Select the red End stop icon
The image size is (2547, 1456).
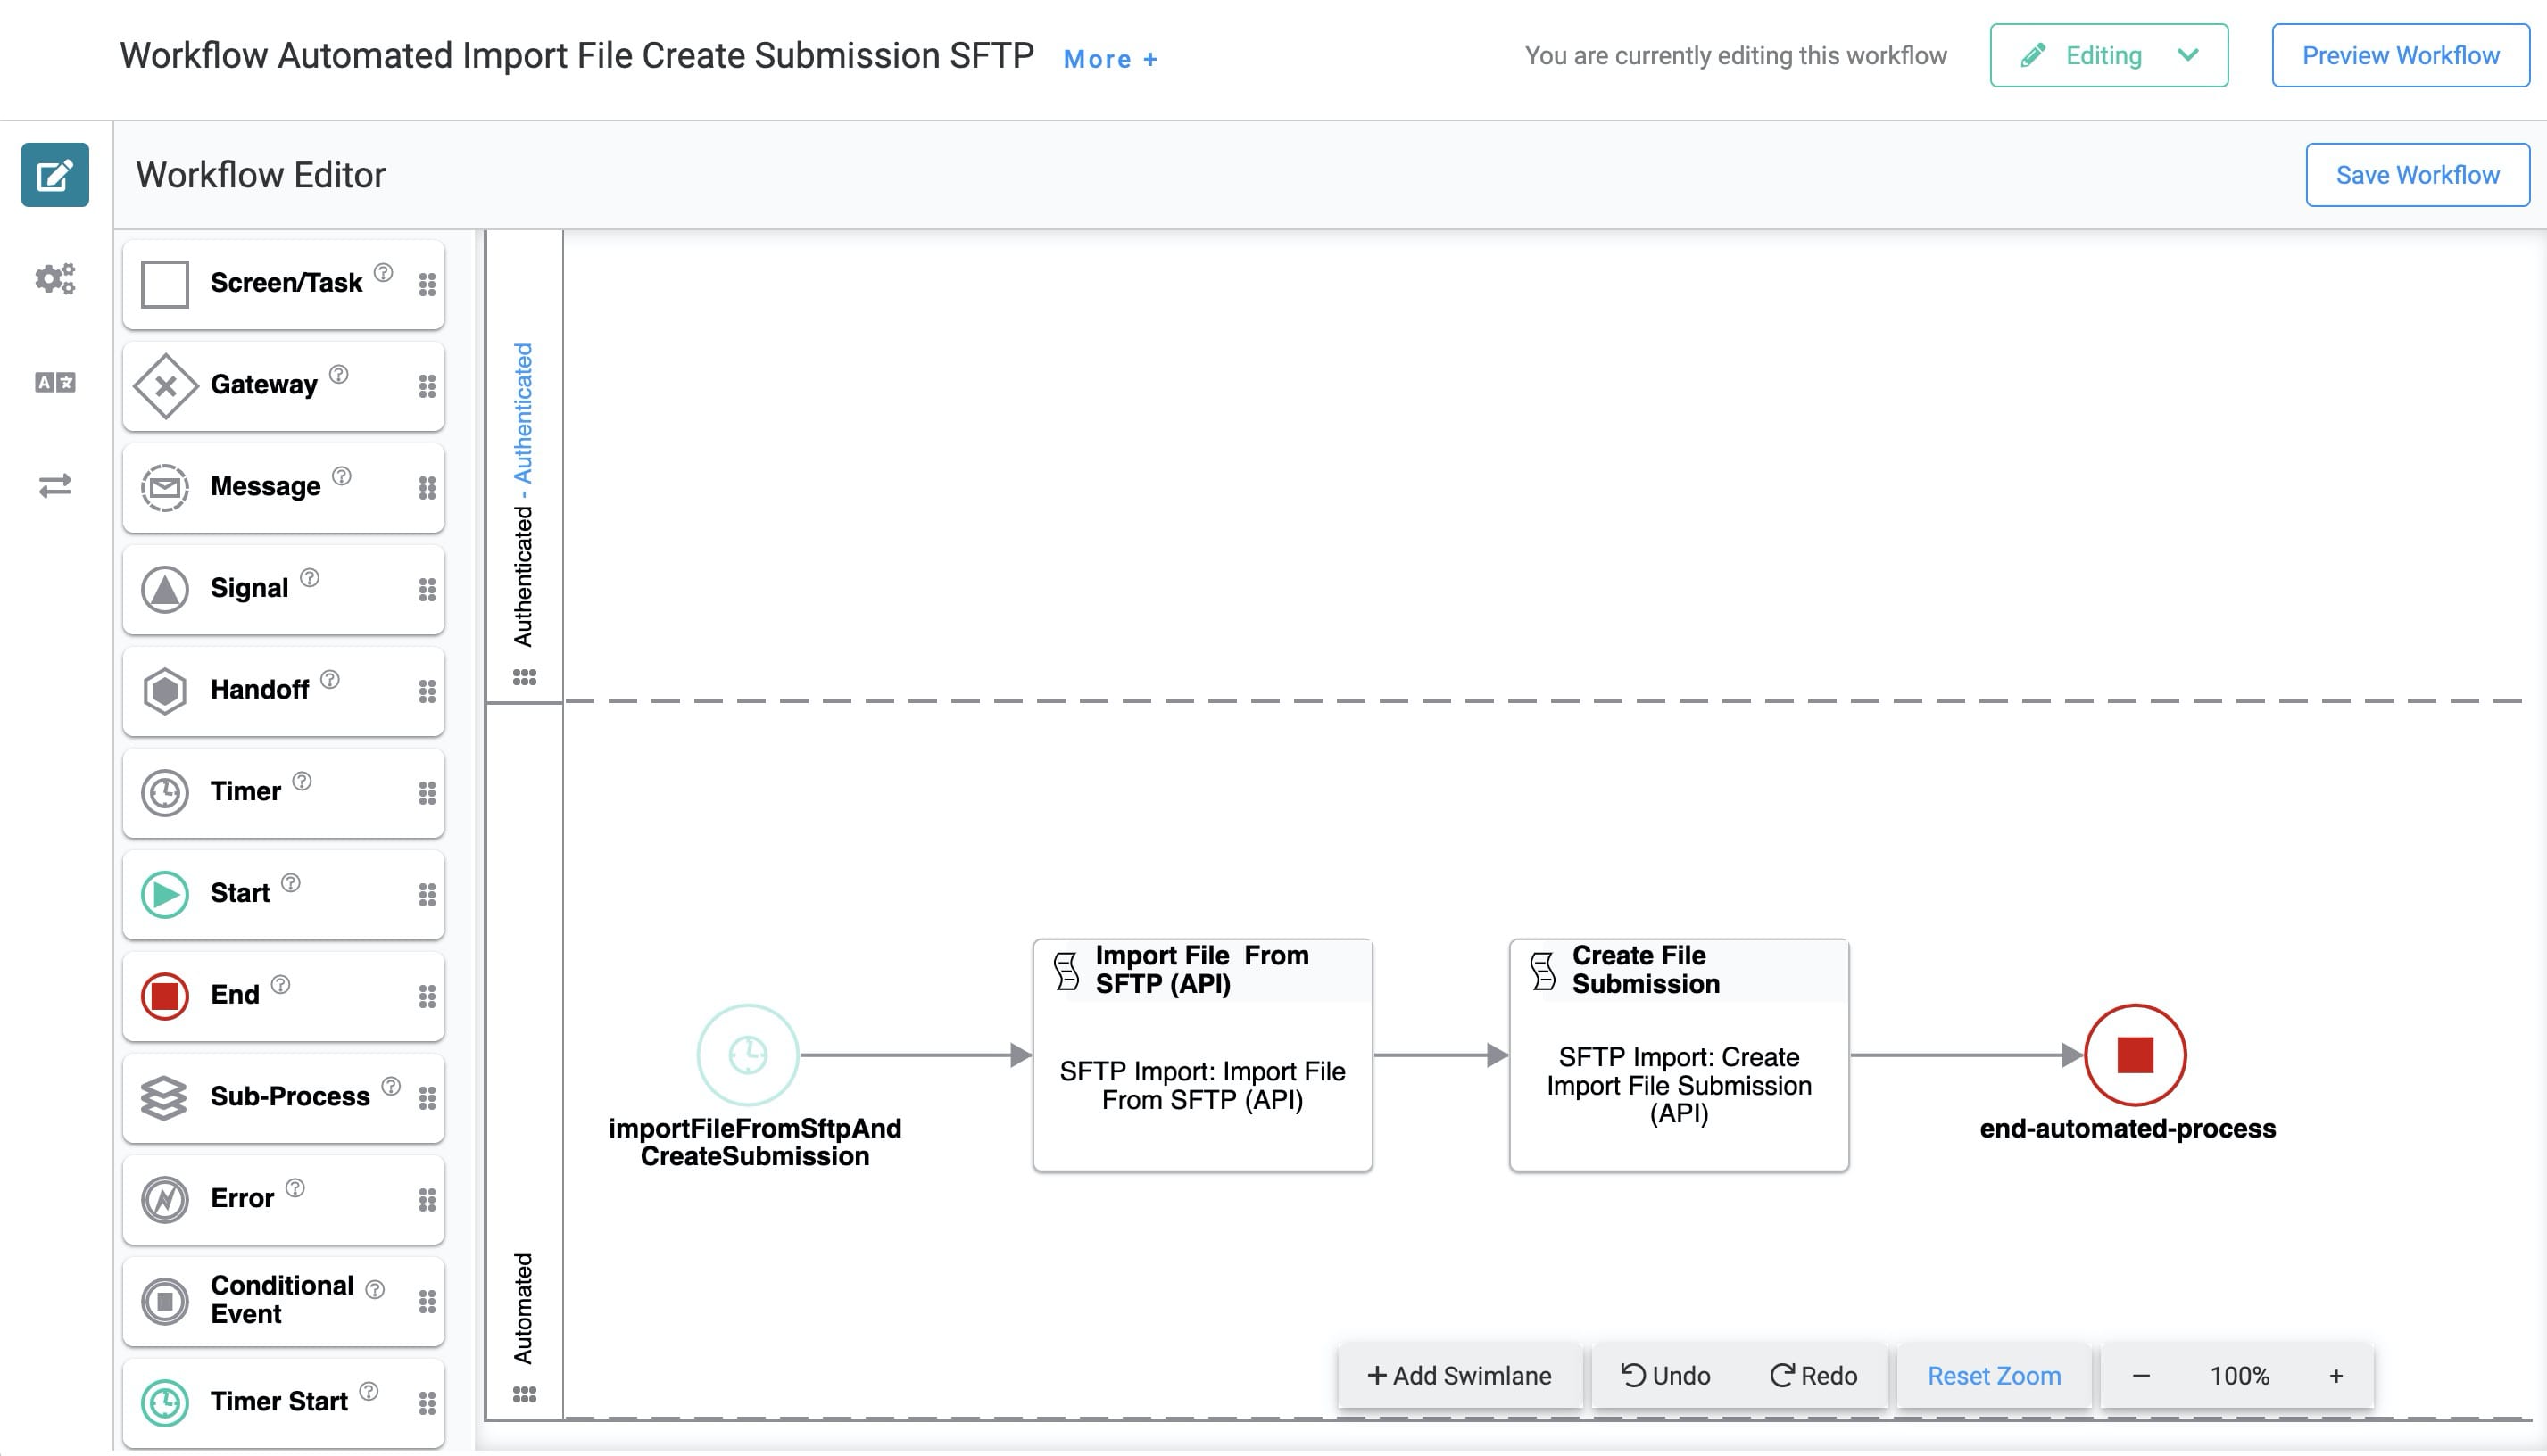(x=165, y=996)
